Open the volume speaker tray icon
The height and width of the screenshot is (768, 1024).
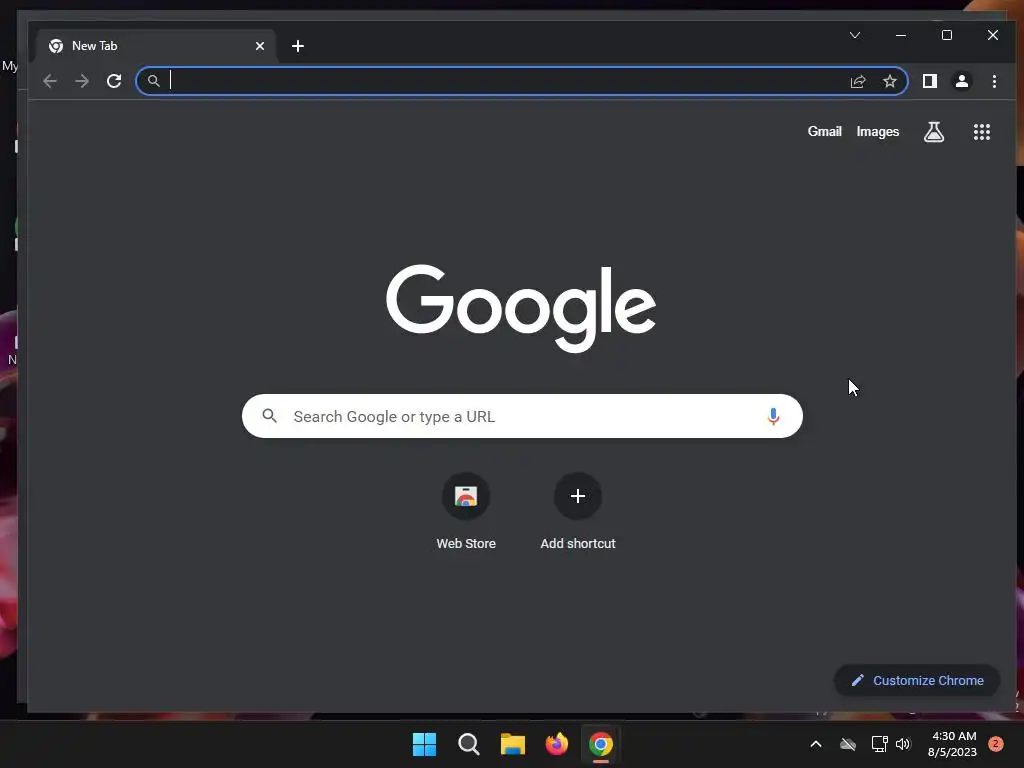tap(903, 744)
